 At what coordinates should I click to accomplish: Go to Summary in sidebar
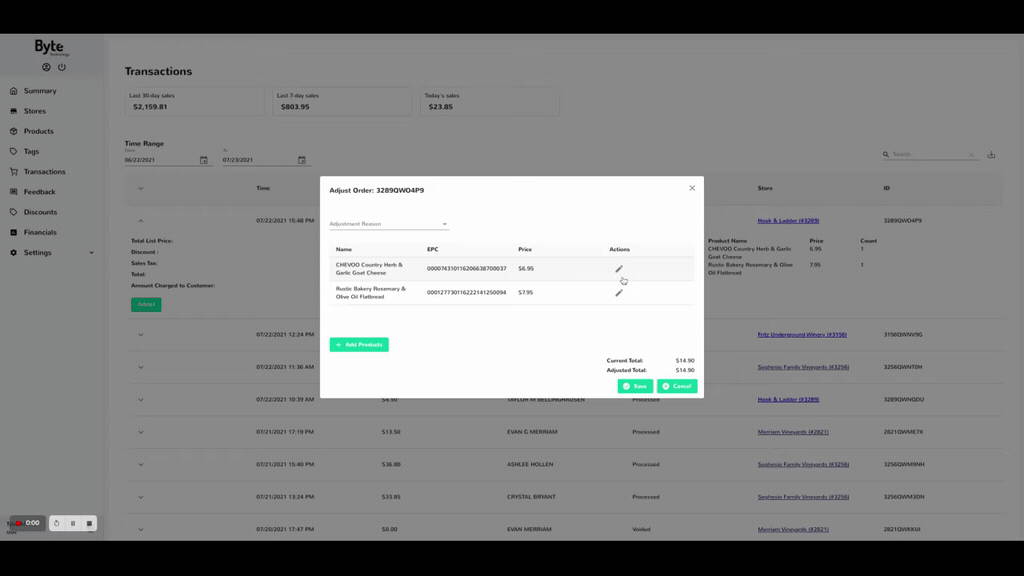click(x=40, y=91)
